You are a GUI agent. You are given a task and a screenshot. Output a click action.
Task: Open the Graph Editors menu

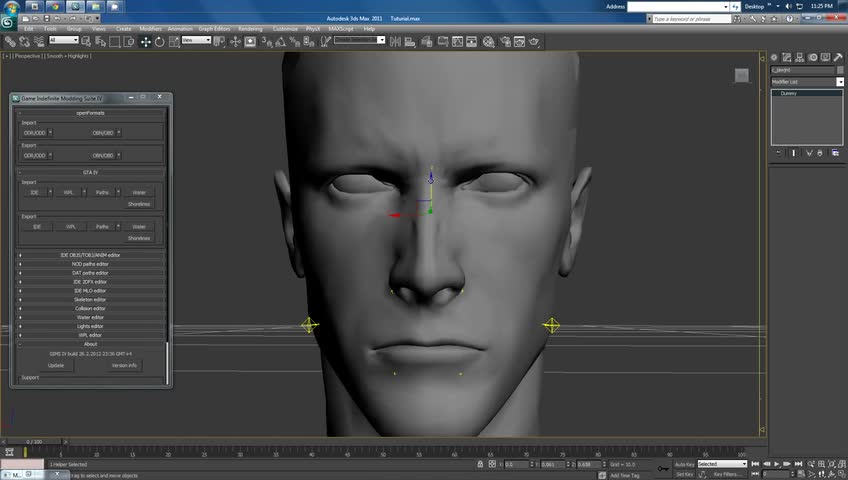pos(215,29)
